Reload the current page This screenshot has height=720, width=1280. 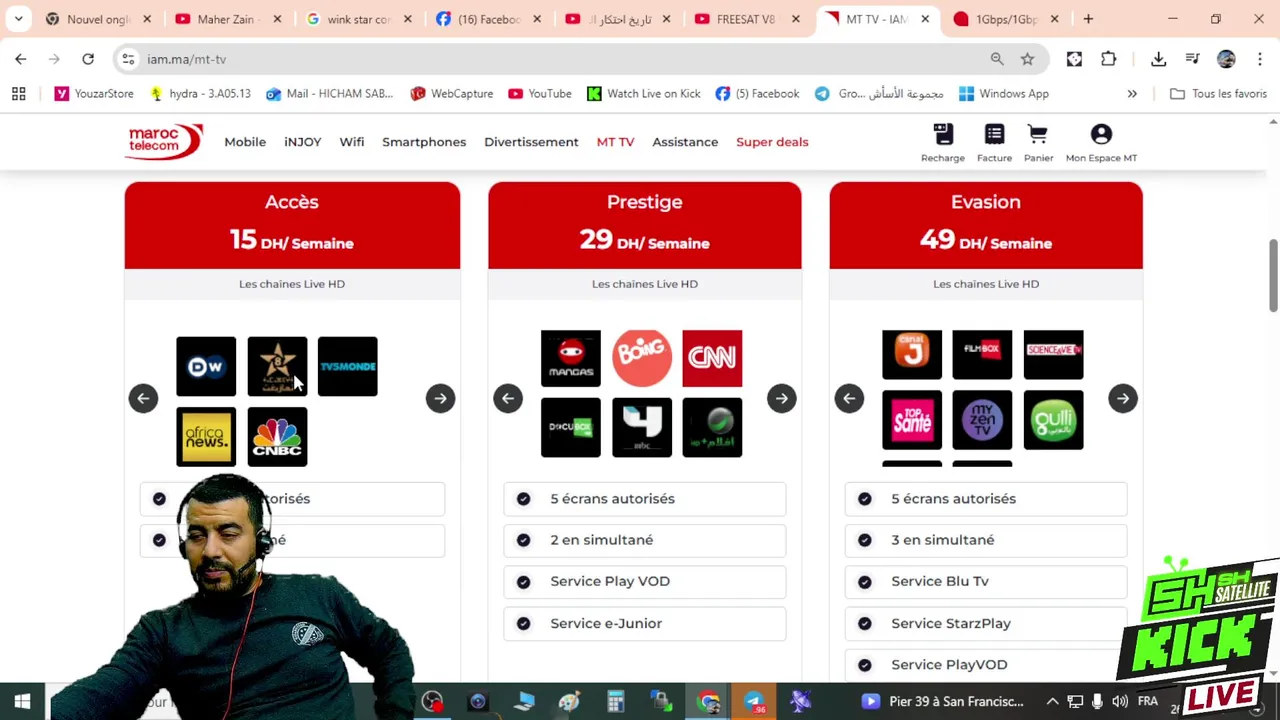pyautogui.click(x=88, y=59)
